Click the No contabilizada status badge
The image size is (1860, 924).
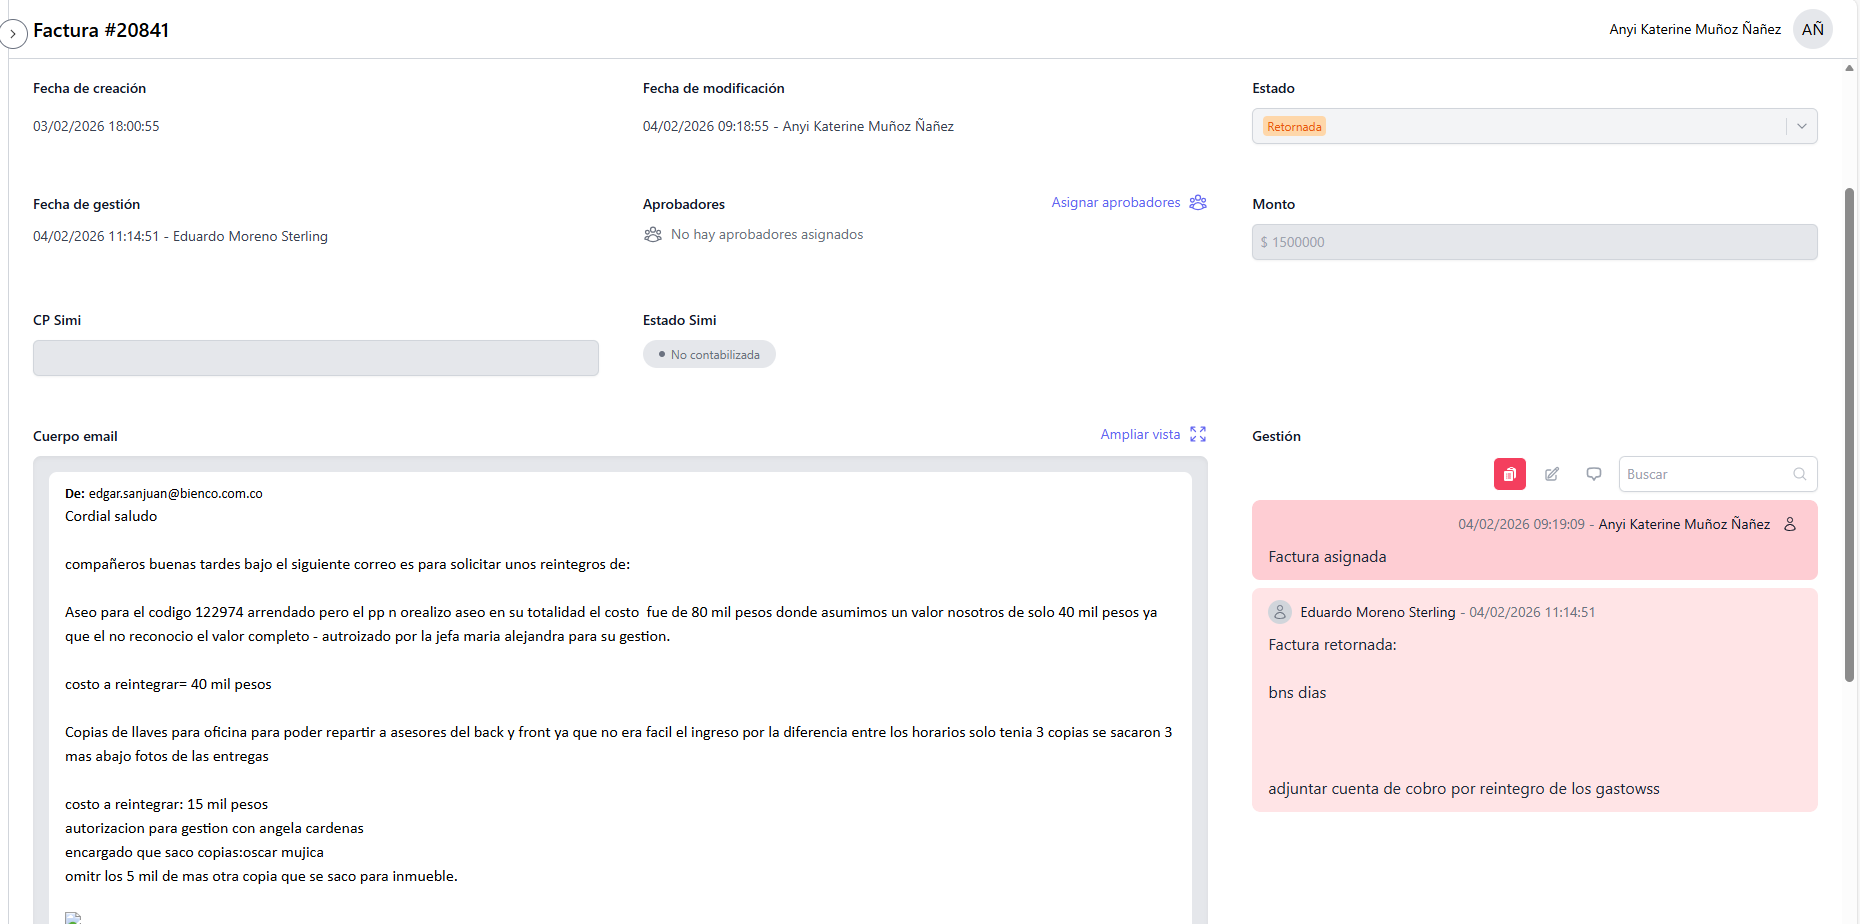point(709,355)
